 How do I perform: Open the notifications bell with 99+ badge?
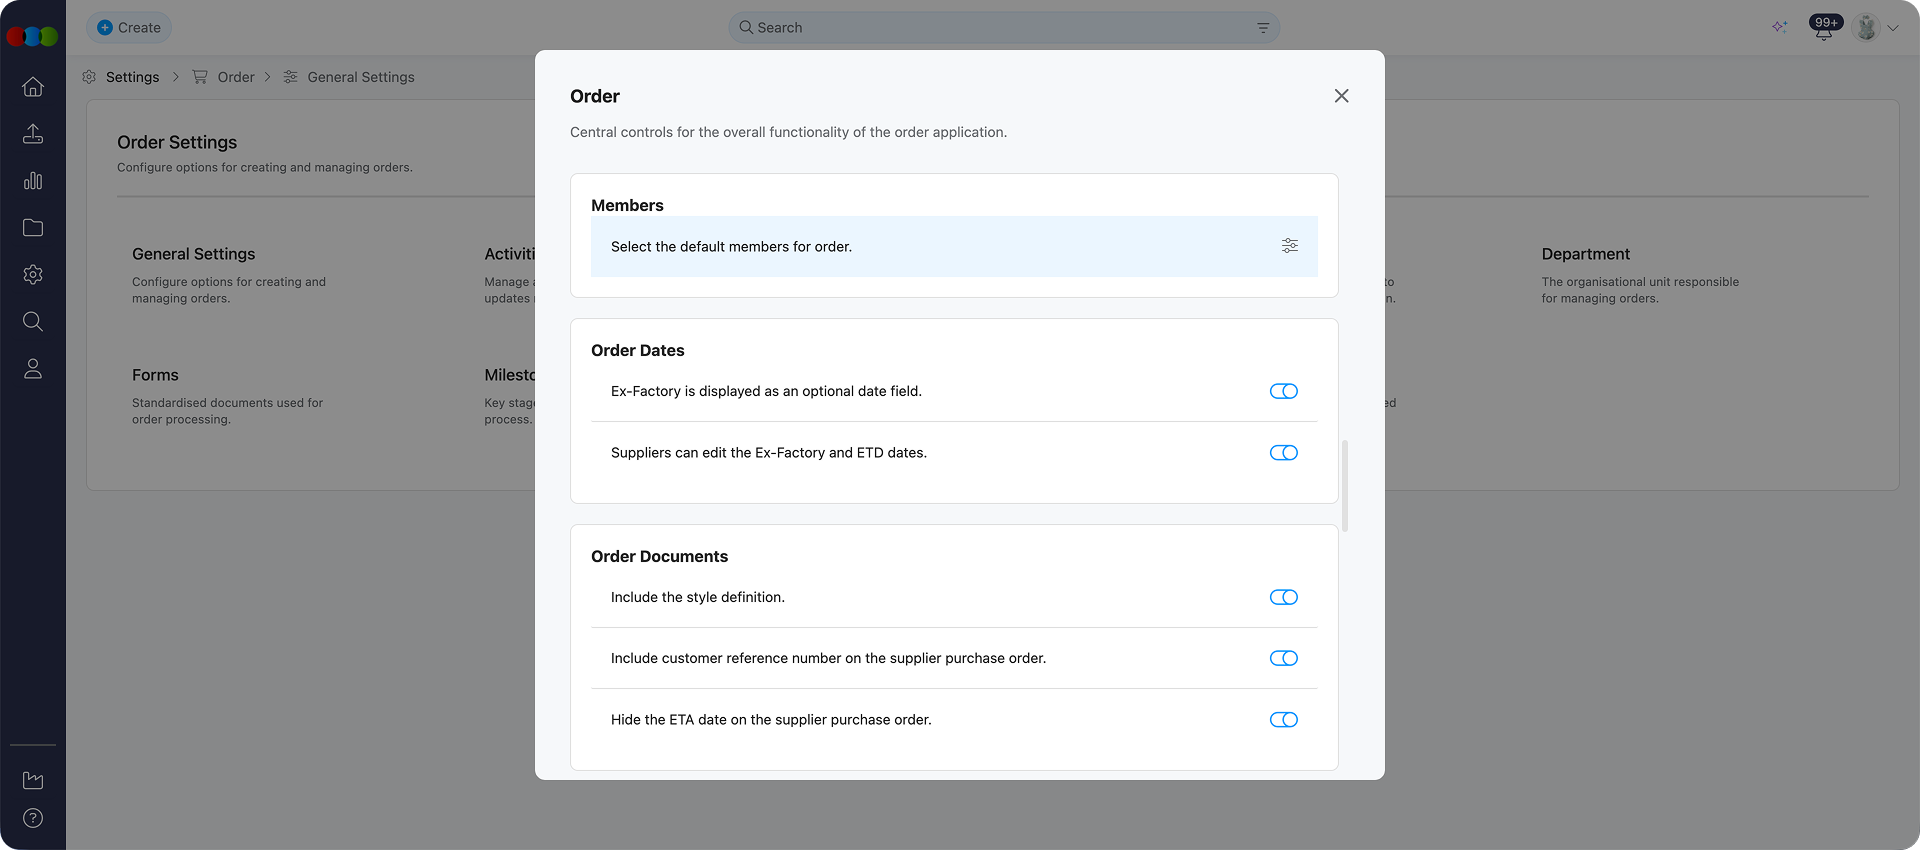(x=1824, y=28)
